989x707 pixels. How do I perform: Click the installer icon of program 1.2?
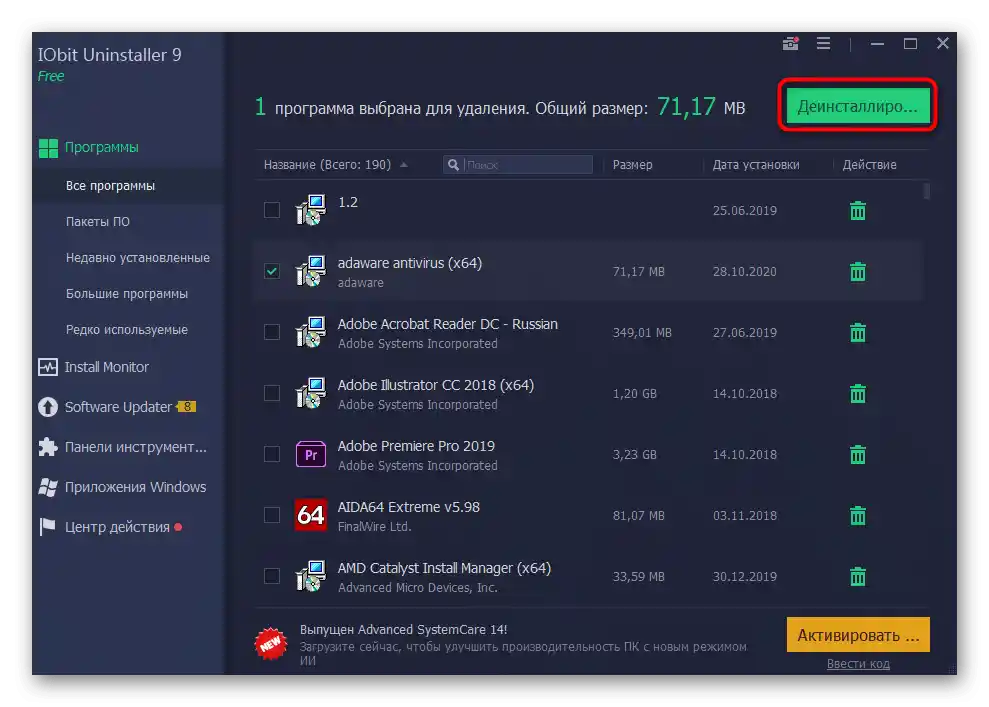(x=311, y=210)
